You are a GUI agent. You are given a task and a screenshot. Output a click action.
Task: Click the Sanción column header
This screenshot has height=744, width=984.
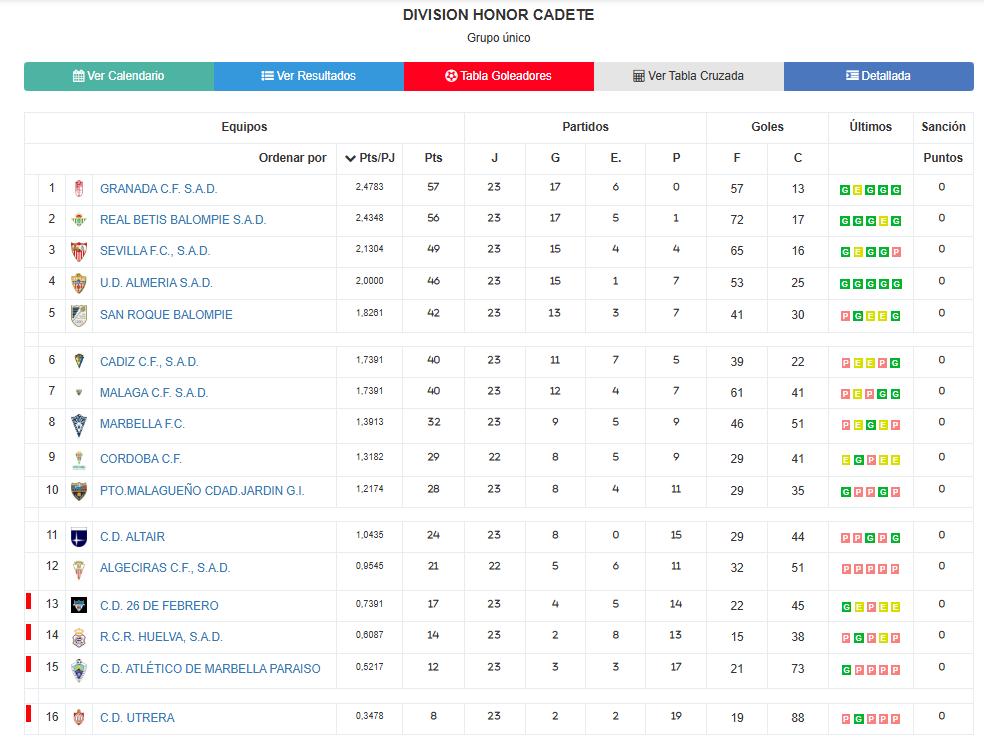(943, 127)
